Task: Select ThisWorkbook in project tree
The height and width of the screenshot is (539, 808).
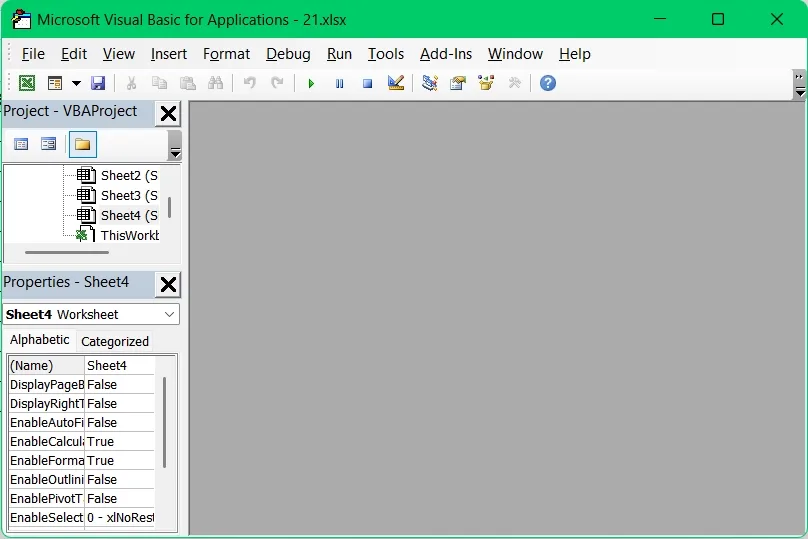Action: point(130,235)
